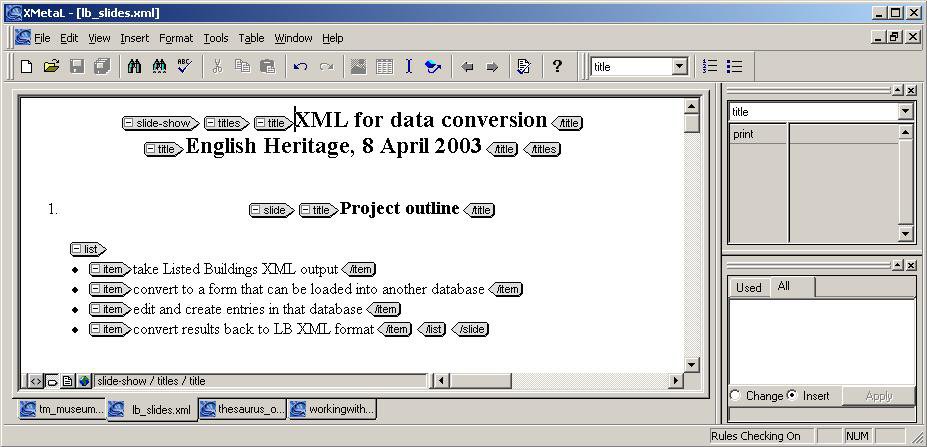
Task: Click the numbered list icon
Action: point(710,67)
